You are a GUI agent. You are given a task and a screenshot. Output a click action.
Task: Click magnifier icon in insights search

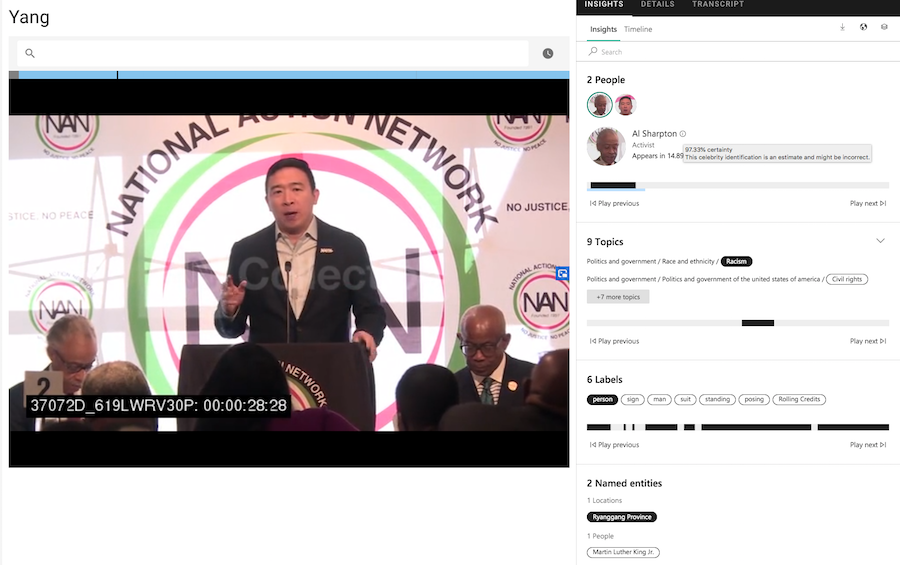pyautogui.click(x=593, y=51)
